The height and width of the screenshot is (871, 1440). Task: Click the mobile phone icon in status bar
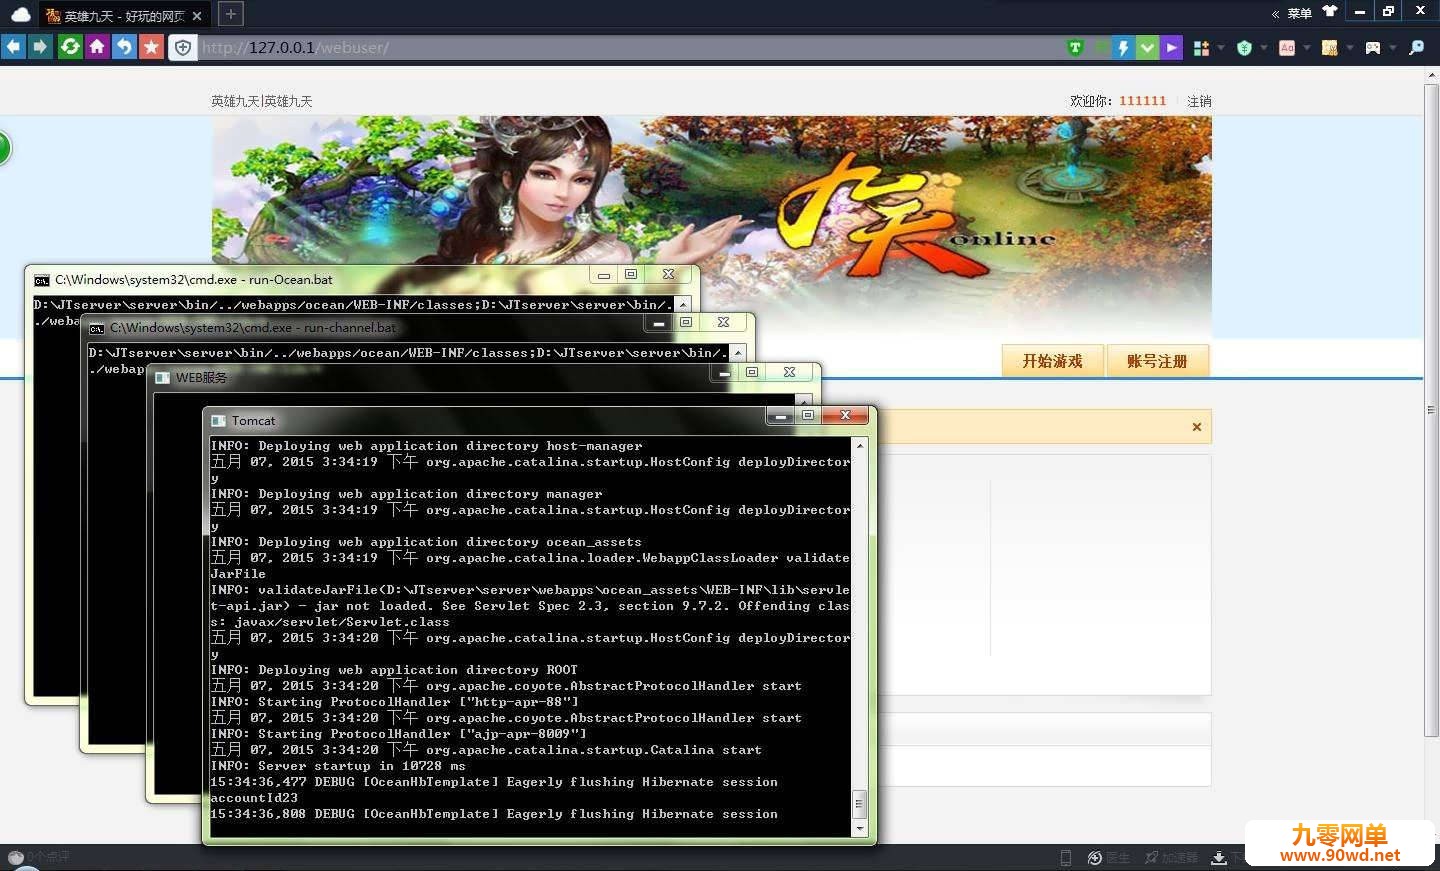[1066, 858]
